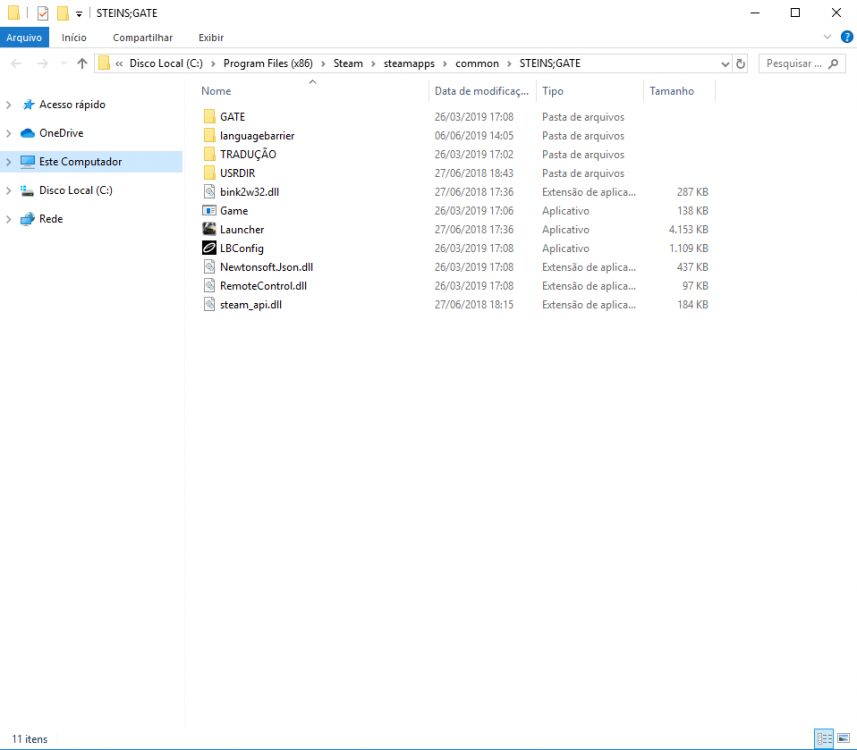Viewport: 857px width, 750px height.
Task: Open the Início ribbon tab
Action: [x=74, y=37]
